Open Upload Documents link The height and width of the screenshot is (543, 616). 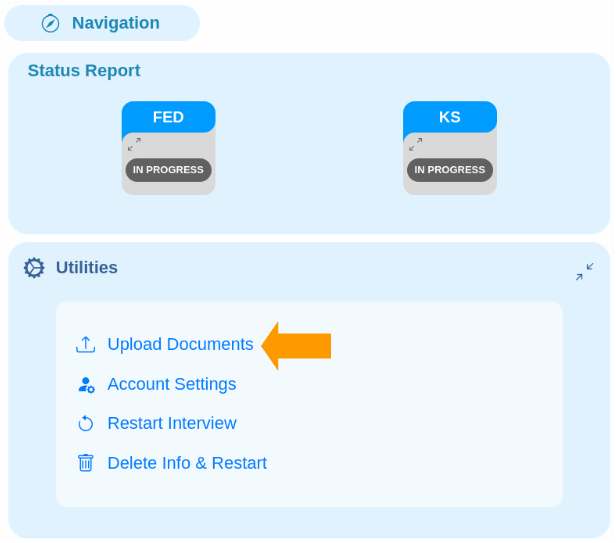pyautogui.click(x=180, y=344)
